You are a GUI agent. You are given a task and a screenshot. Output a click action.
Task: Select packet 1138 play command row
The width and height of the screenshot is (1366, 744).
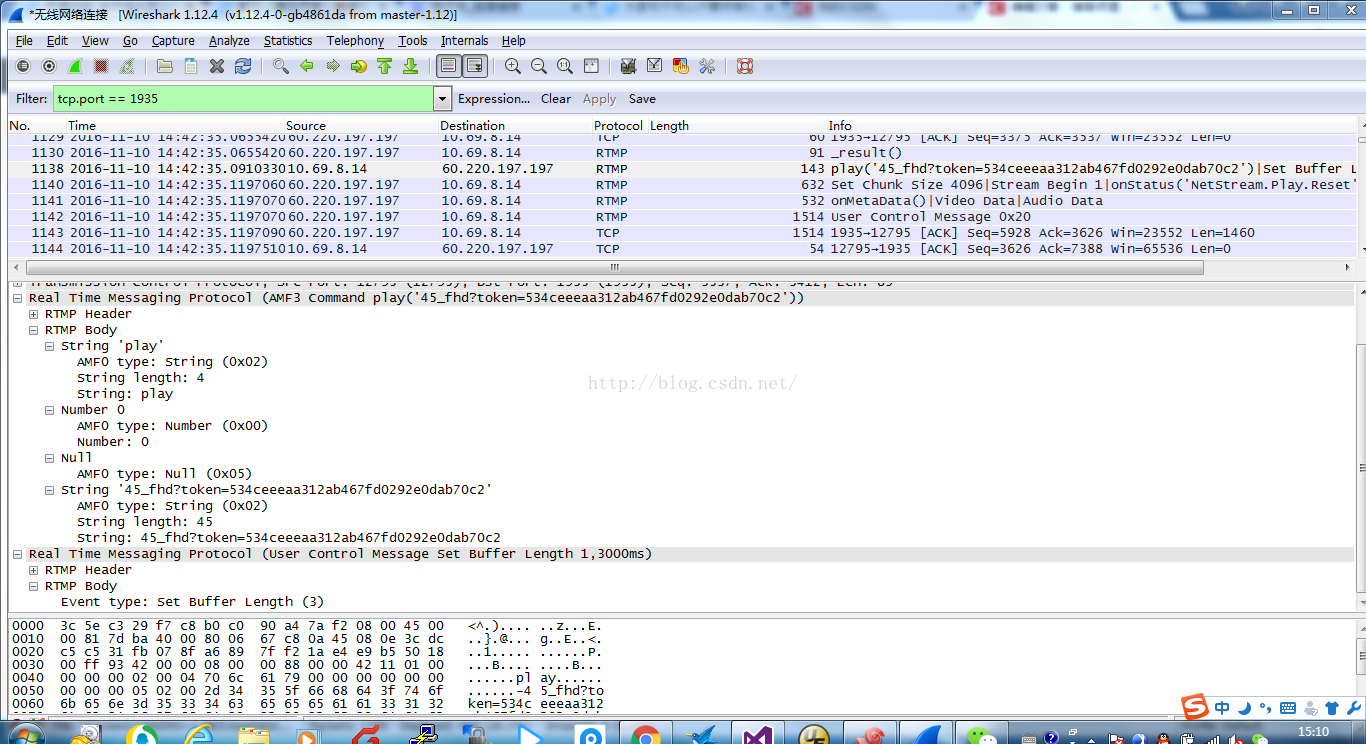coord(683,169)
